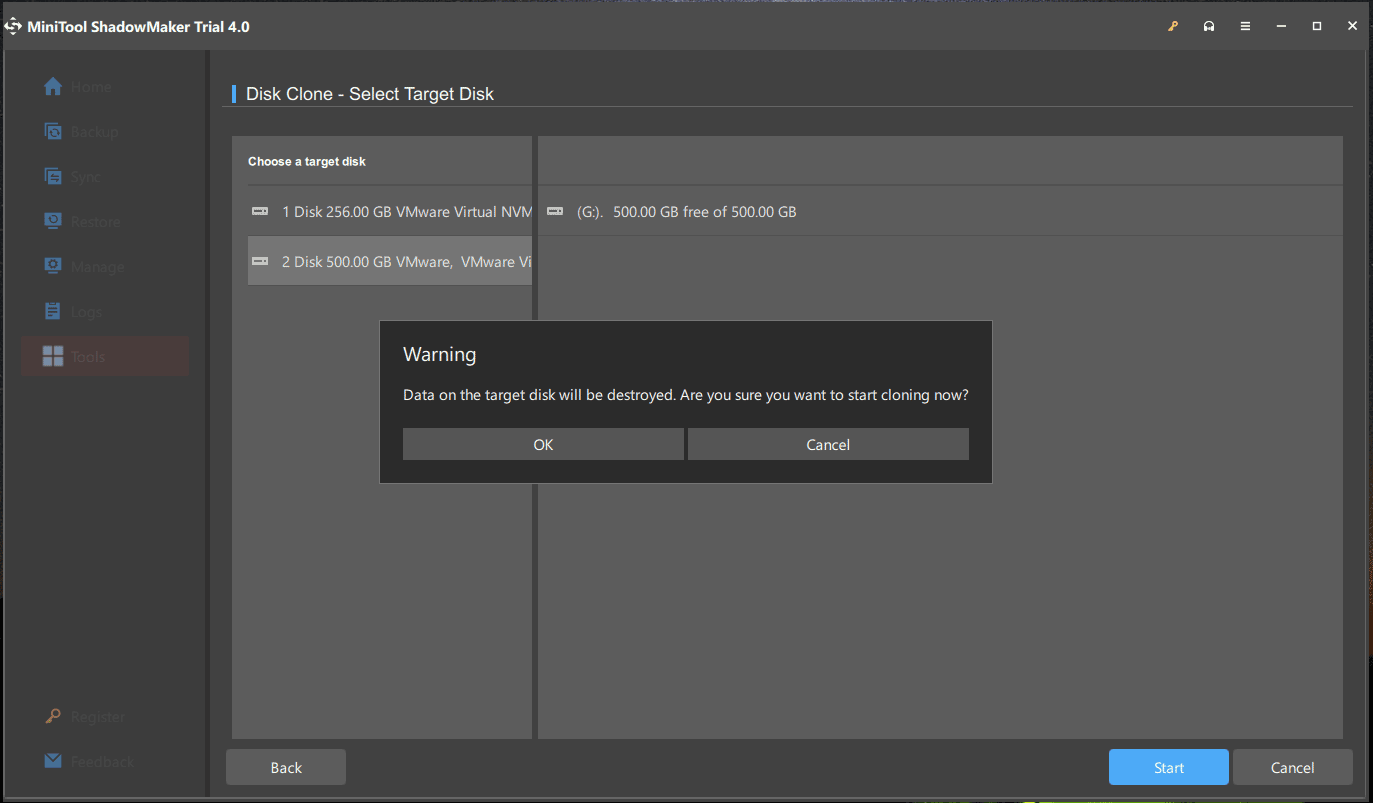
Task: Click the Register key icon in sidebar
Action: [x=54, y=716]
